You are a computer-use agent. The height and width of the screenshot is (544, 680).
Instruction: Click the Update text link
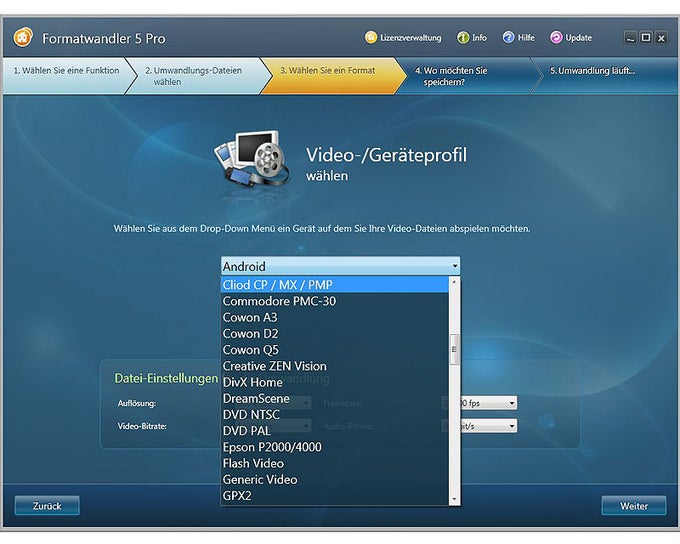579,38
